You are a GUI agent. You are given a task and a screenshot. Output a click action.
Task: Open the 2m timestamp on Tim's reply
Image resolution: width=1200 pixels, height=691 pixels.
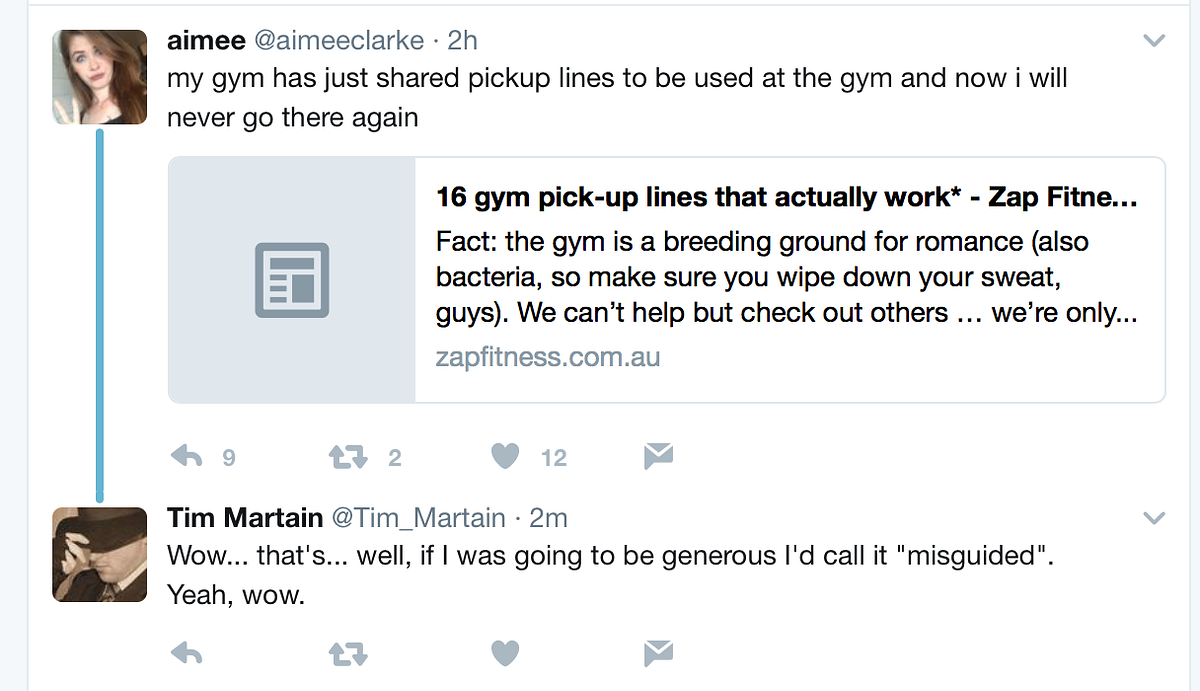pyautogui.click(x=548, y=518)
